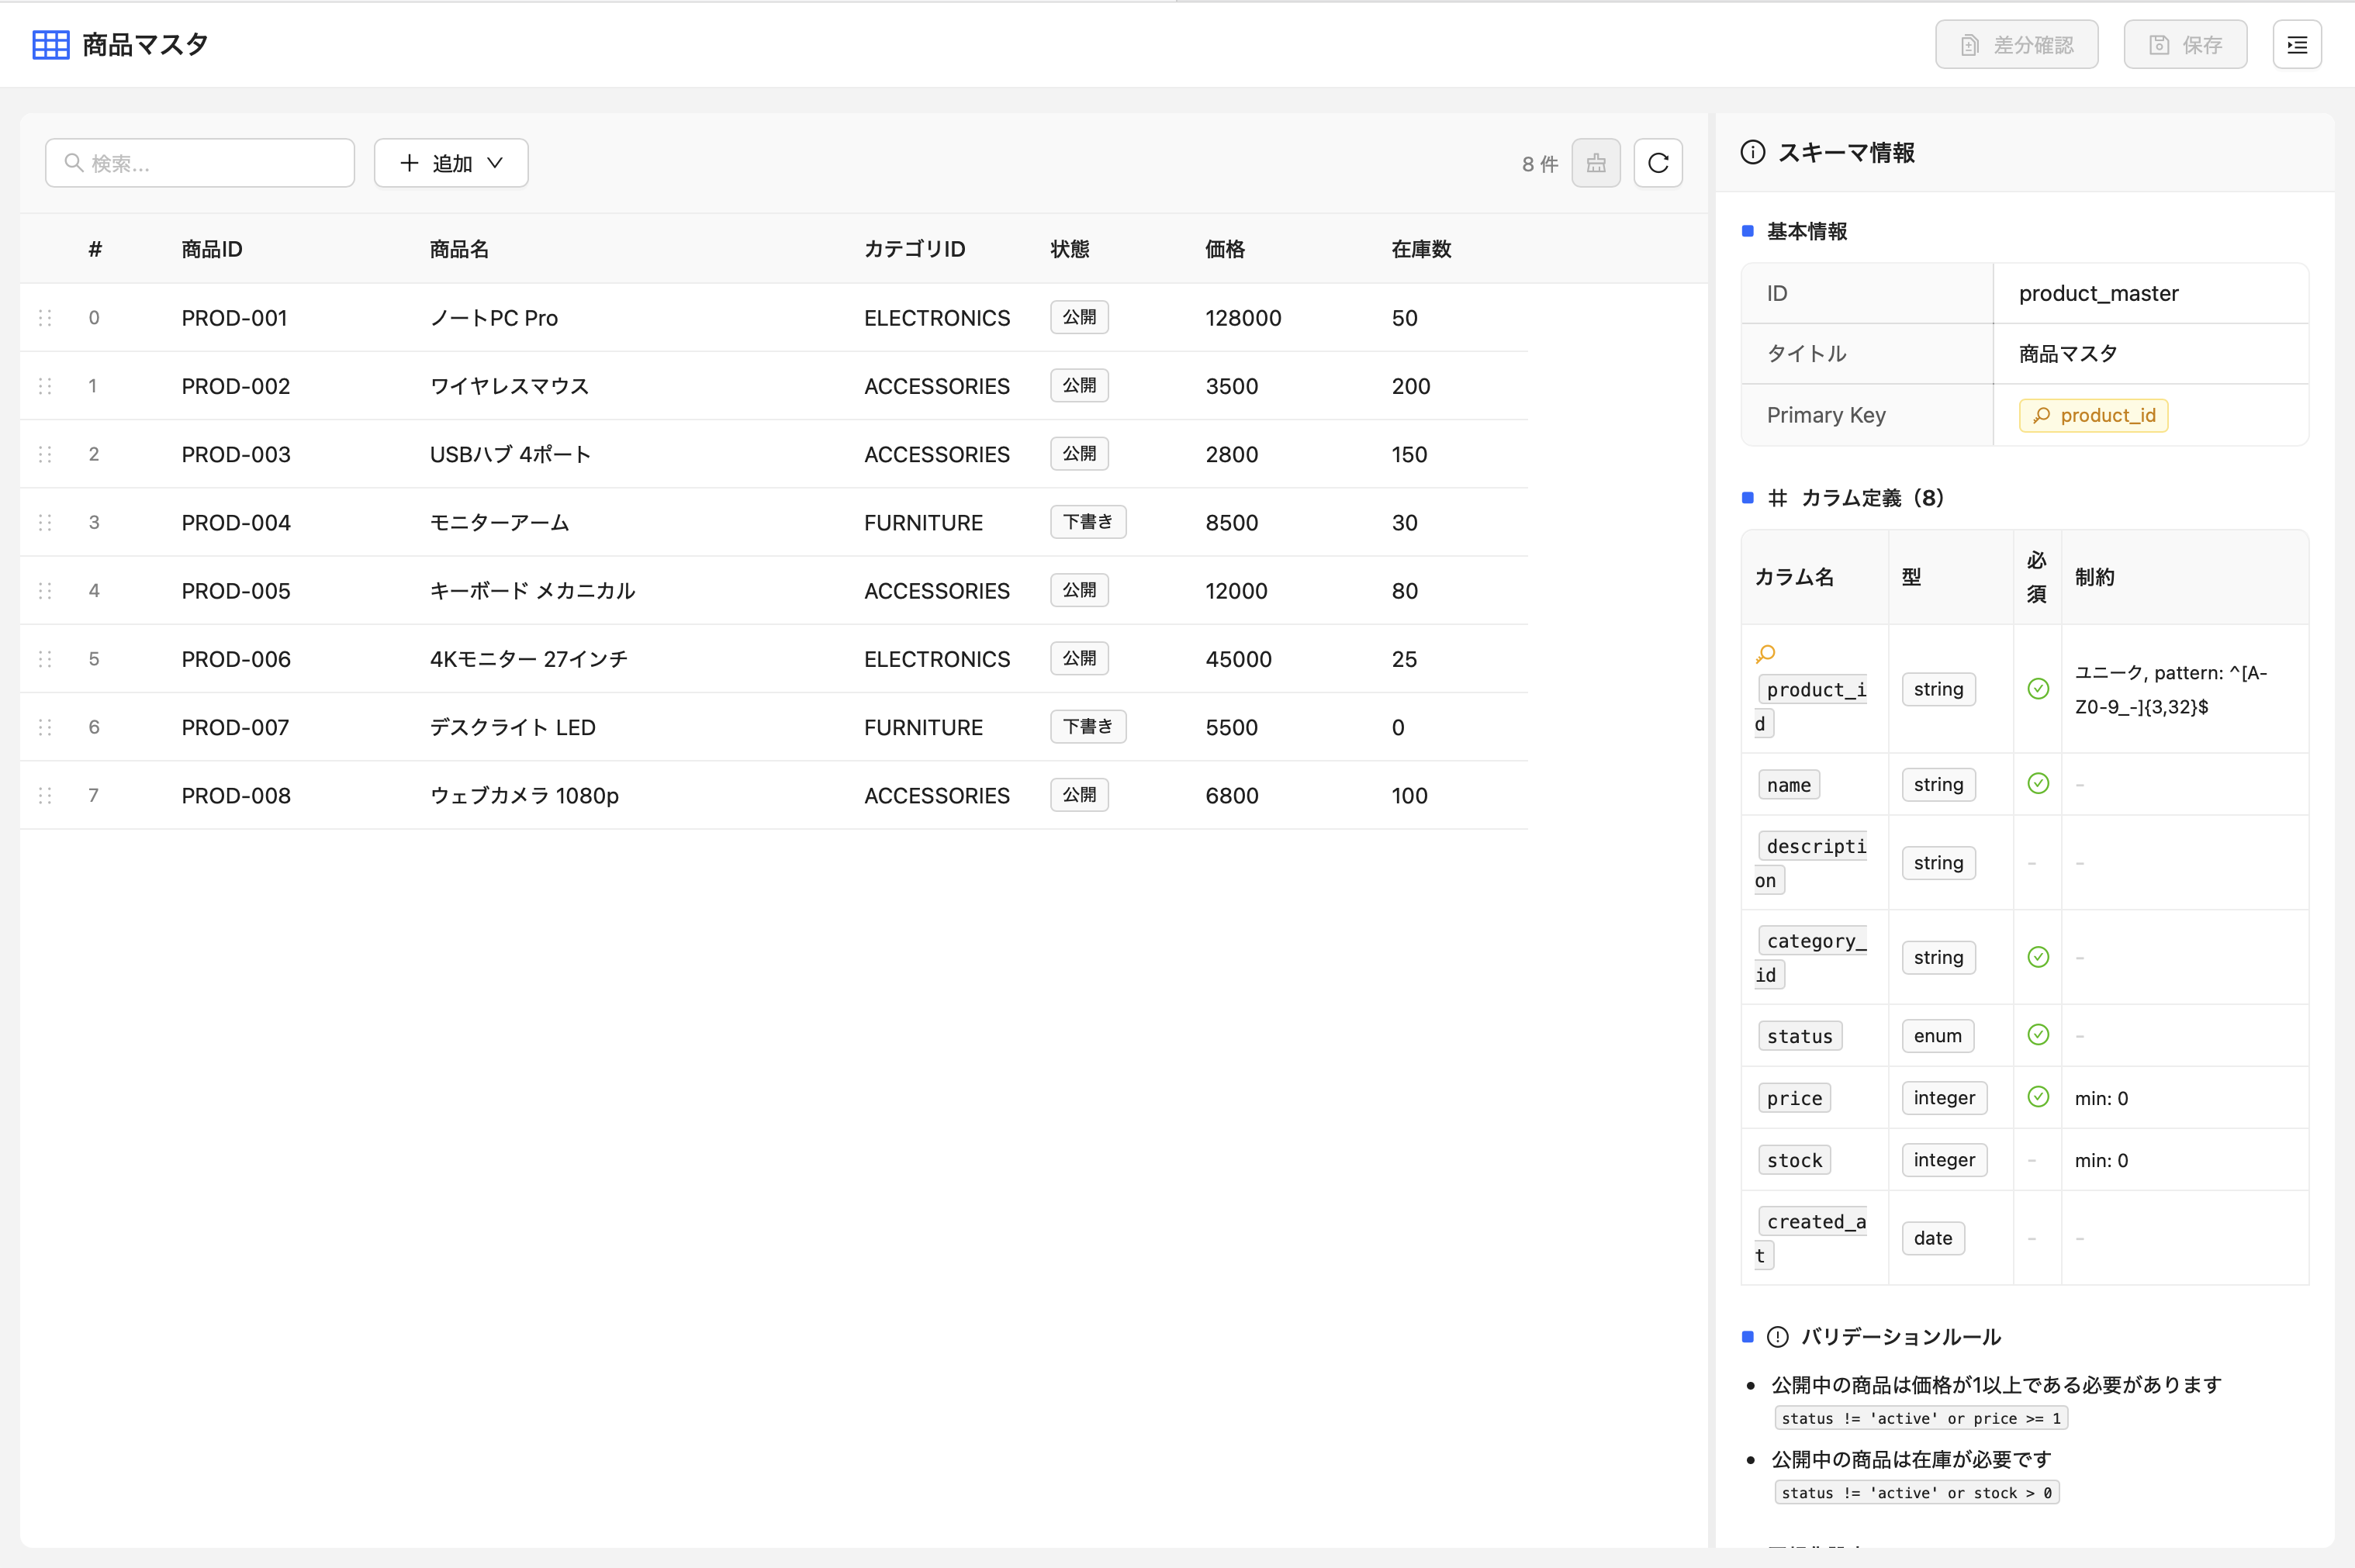The height and width of the screenshot is (1568, 2355).
Task: Click the 価格 column header
Action: pos(1224,249)
